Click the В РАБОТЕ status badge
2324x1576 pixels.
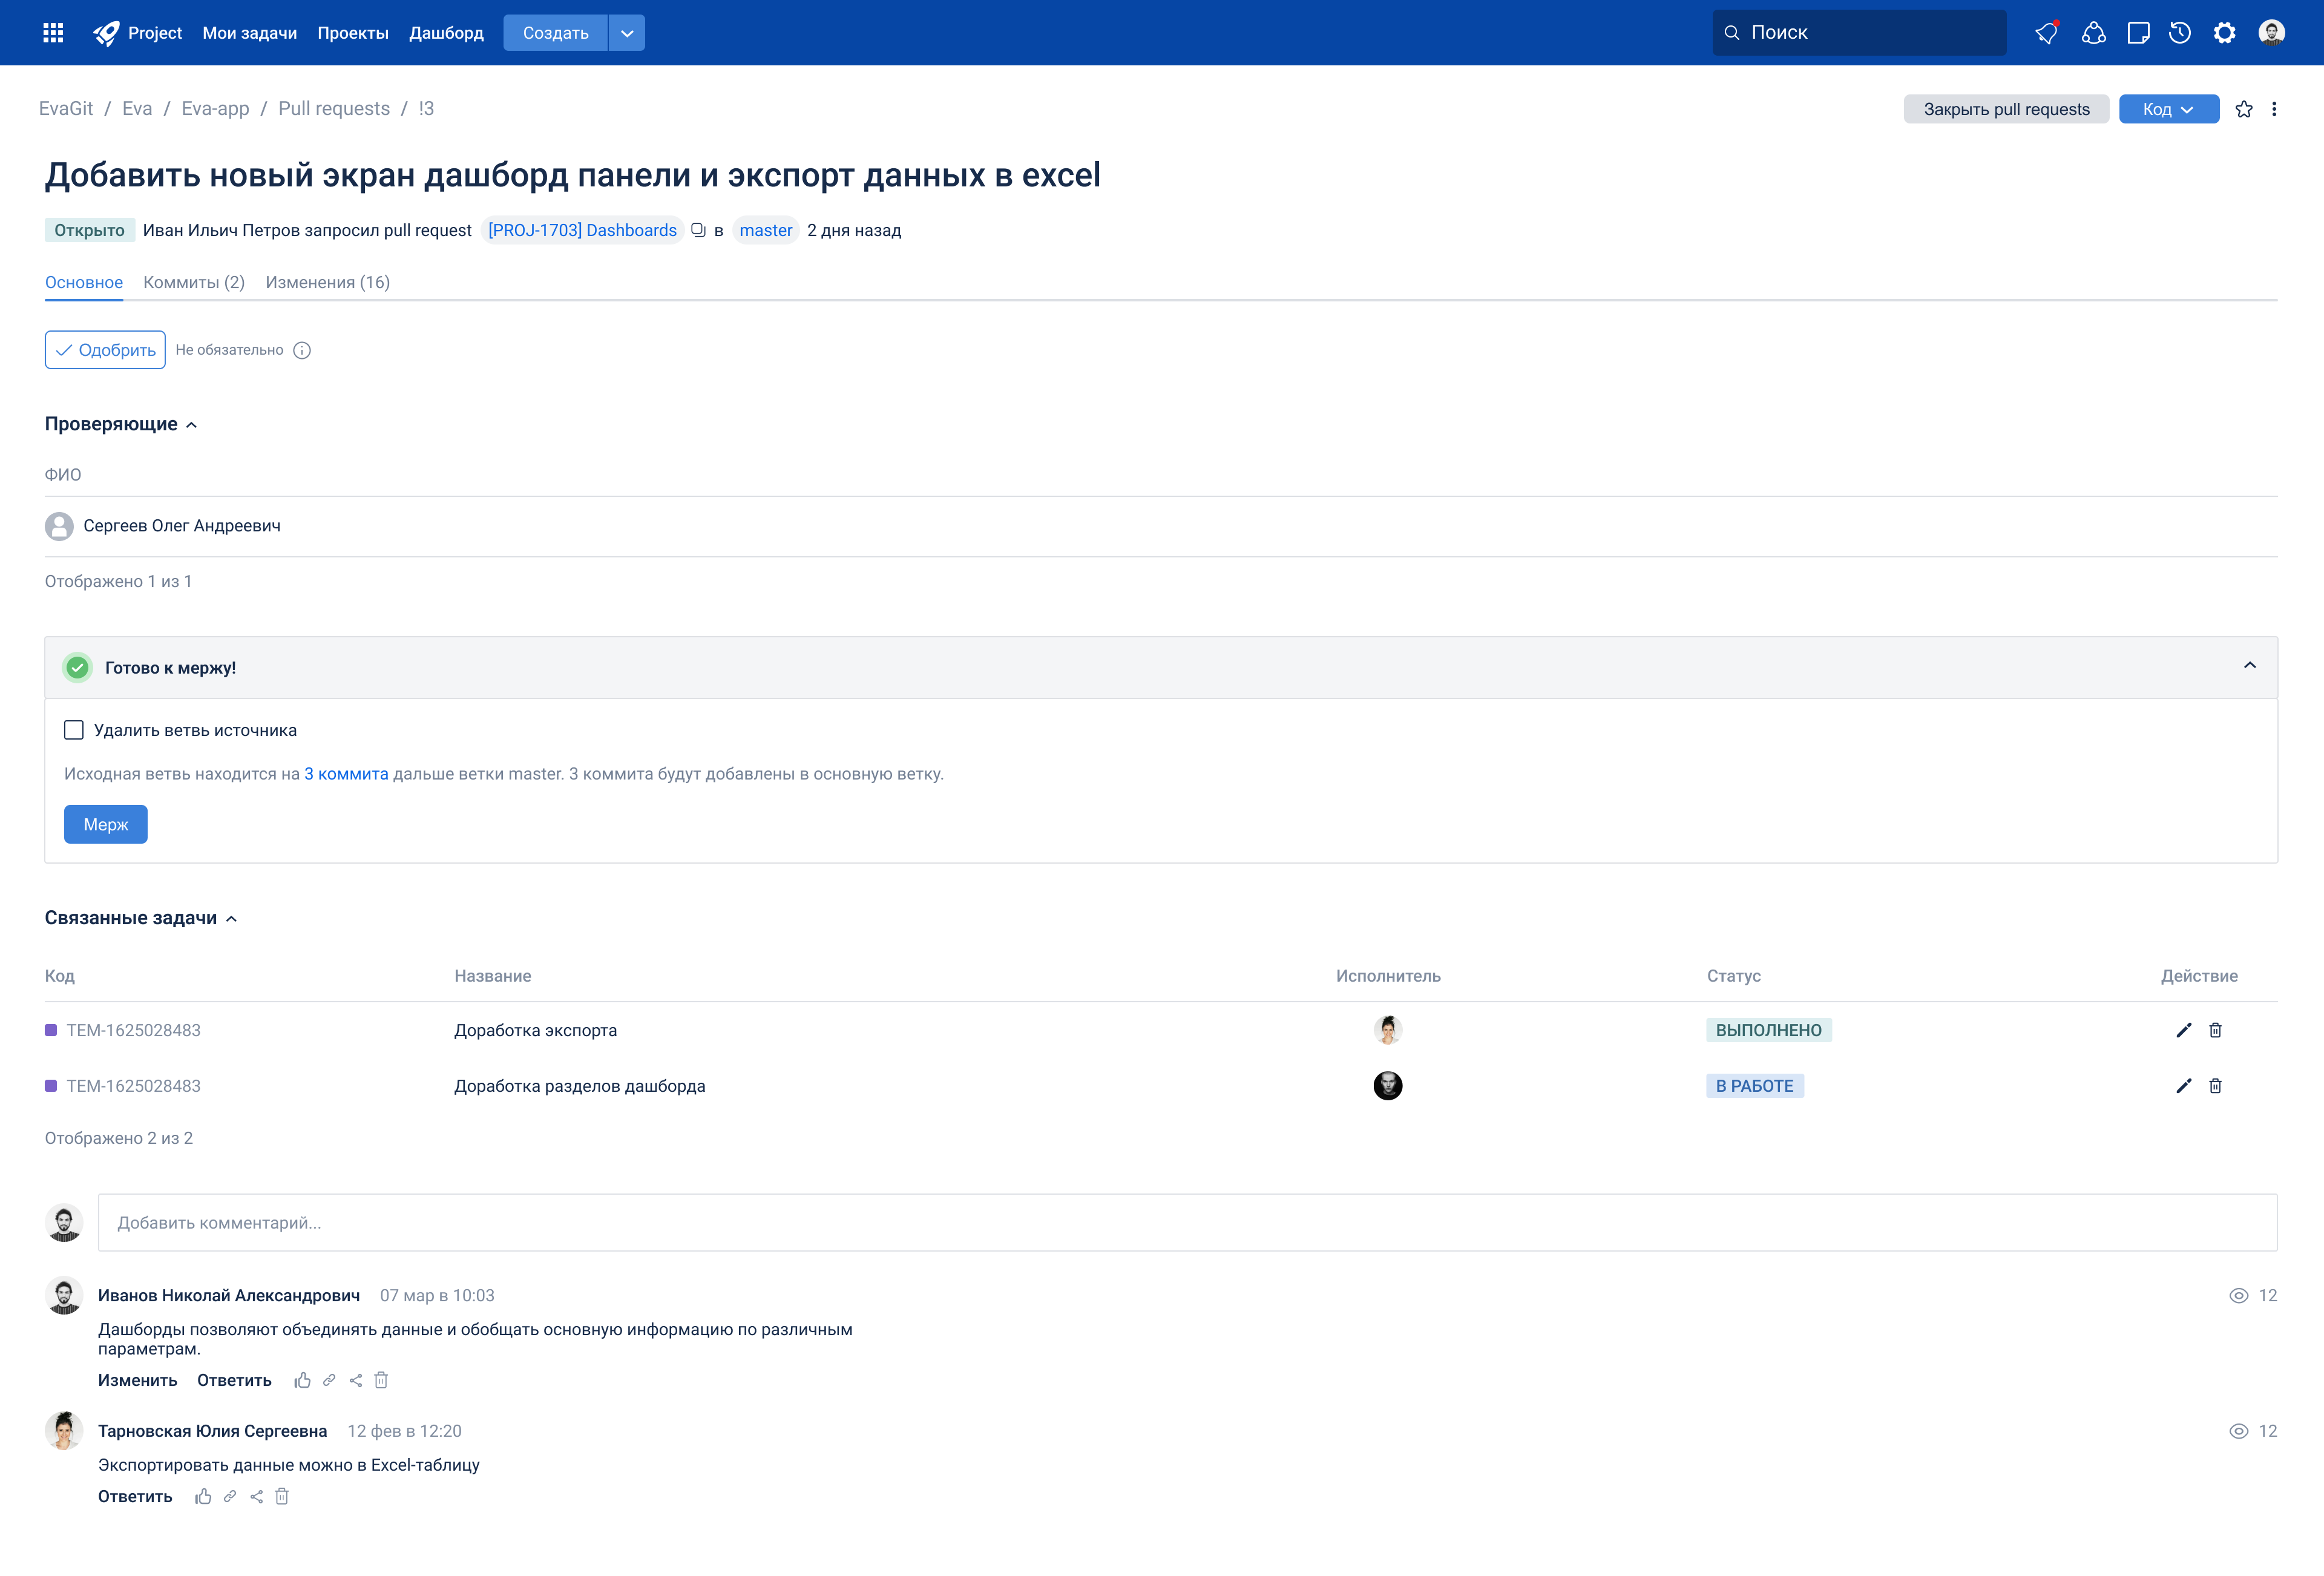pyautogui.click(x=1755, y=1086)
